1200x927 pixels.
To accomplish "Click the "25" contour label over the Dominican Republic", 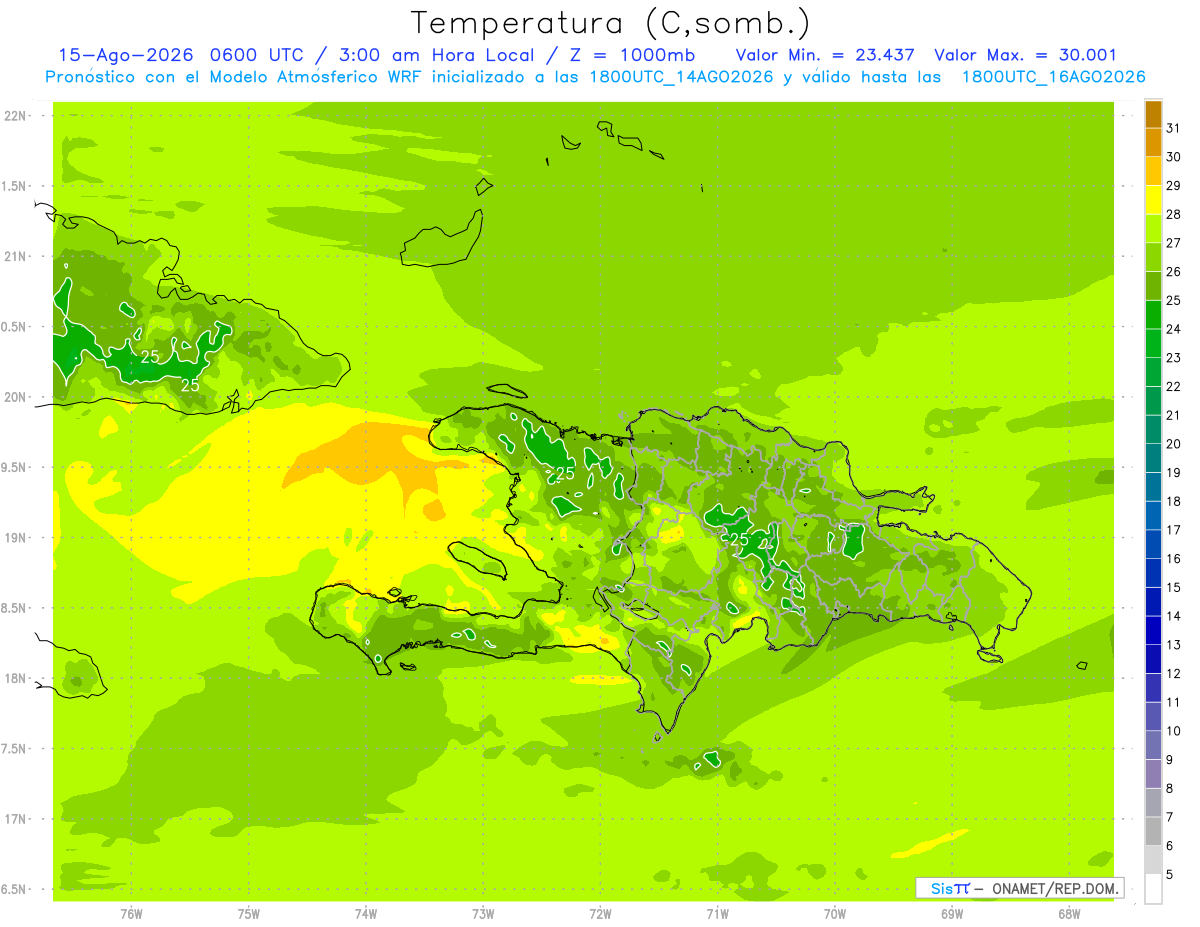I will [741, 541].
